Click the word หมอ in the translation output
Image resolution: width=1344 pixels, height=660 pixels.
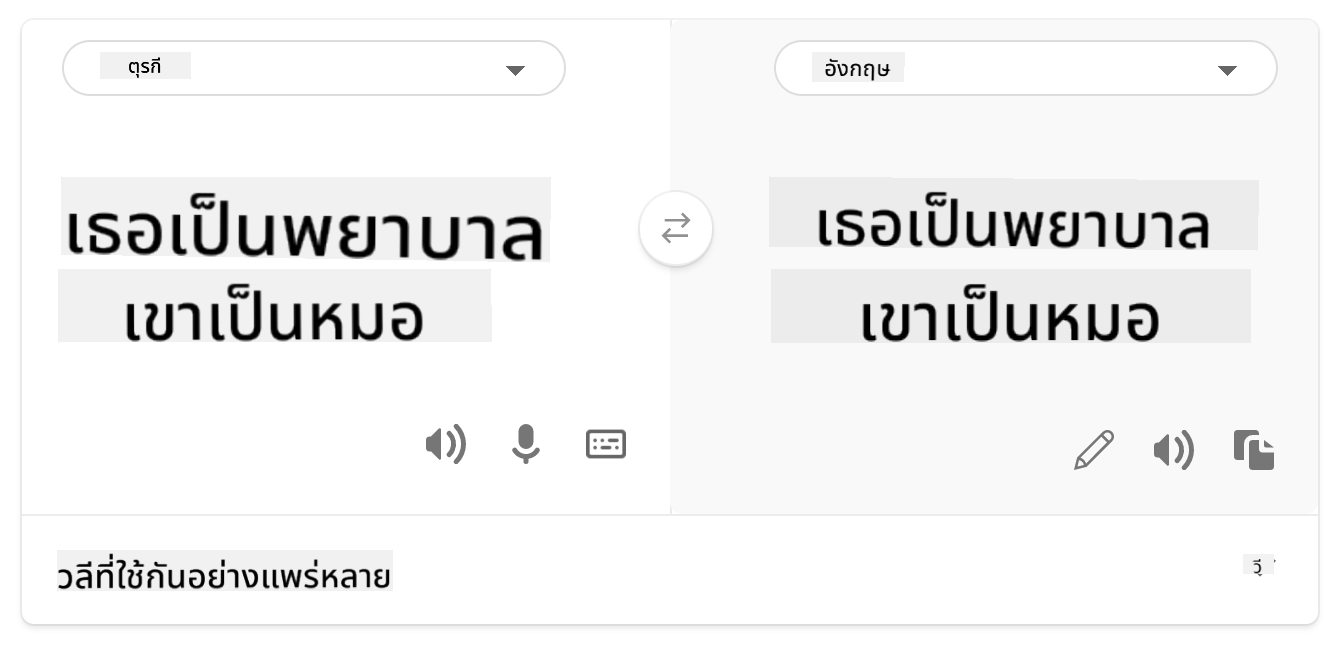(x=1104, y=318)
